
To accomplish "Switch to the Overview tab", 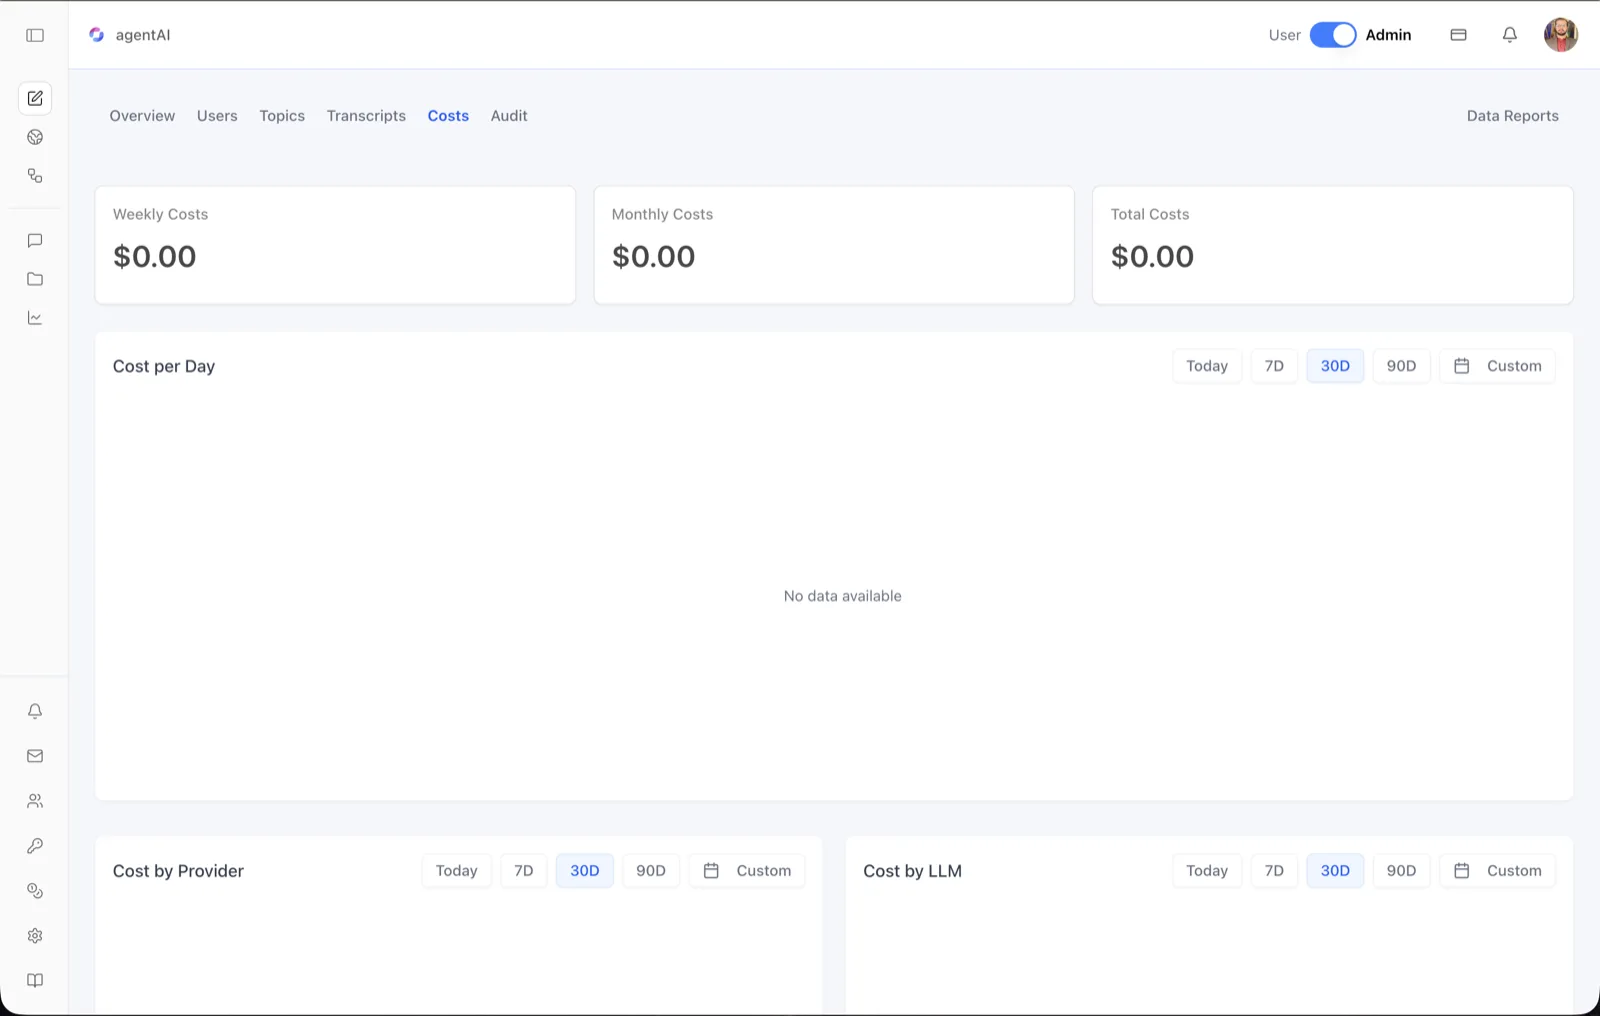I will pos(142,116).
